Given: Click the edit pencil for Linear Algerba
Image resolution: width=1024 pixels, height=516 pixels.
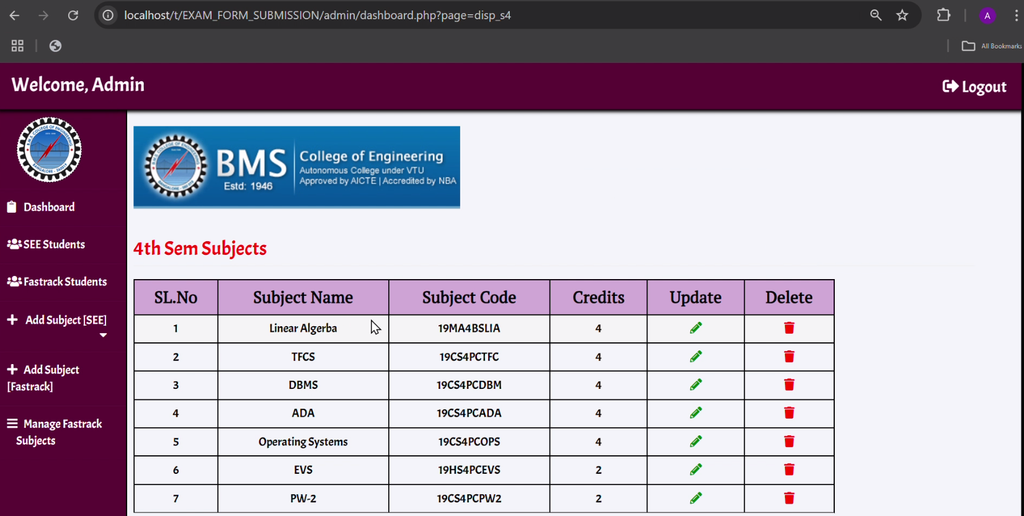Looking at the screenshot, I should click(696, 328).
